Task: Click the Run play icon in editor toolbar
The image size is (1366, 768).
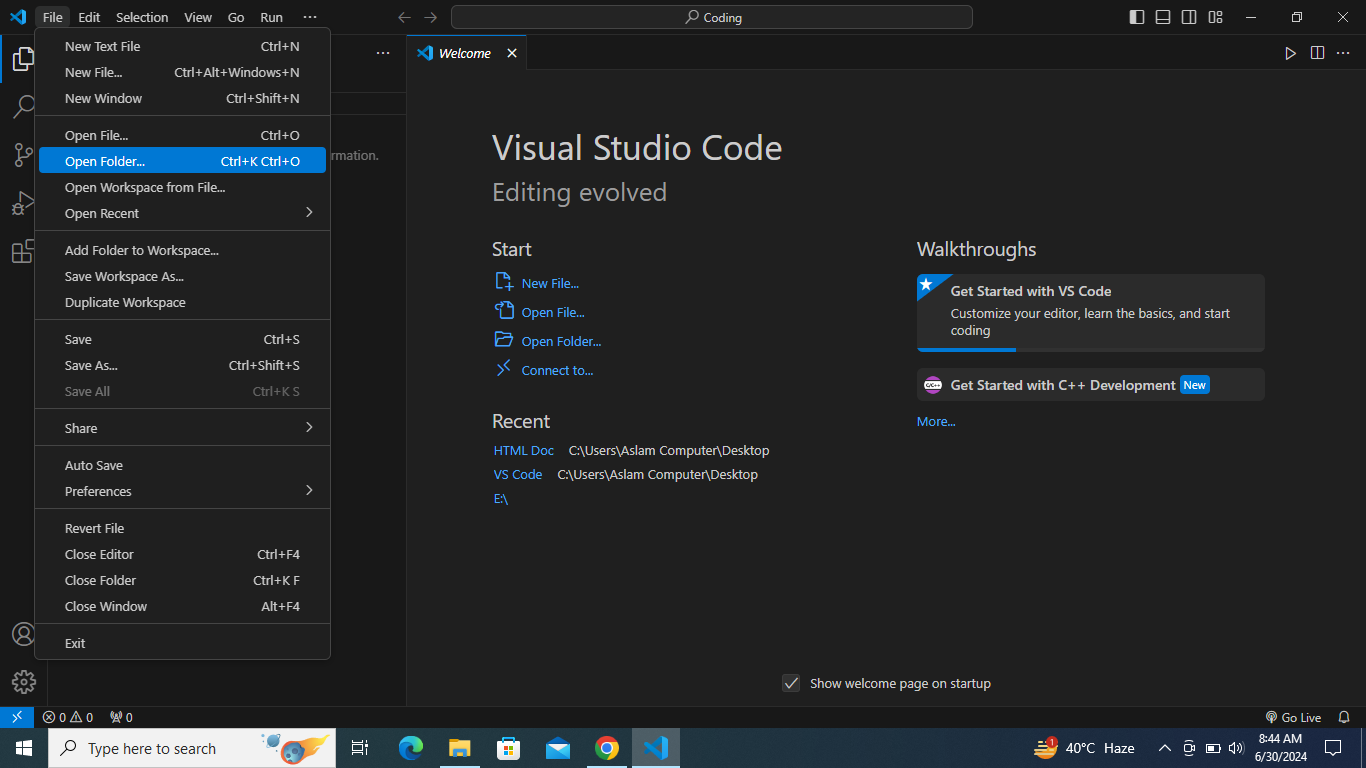Action: tap(1290, 53)
